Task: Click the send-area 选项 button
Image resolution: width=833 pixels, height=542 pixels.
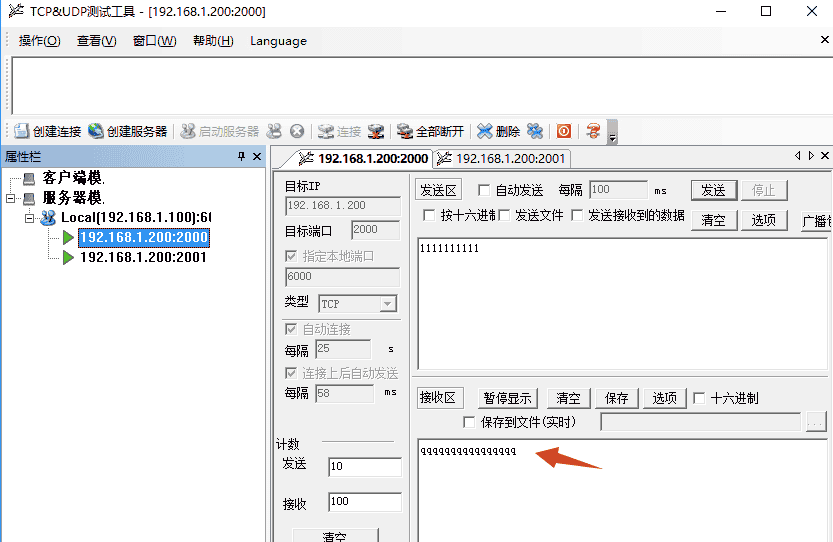Action: 763,220
